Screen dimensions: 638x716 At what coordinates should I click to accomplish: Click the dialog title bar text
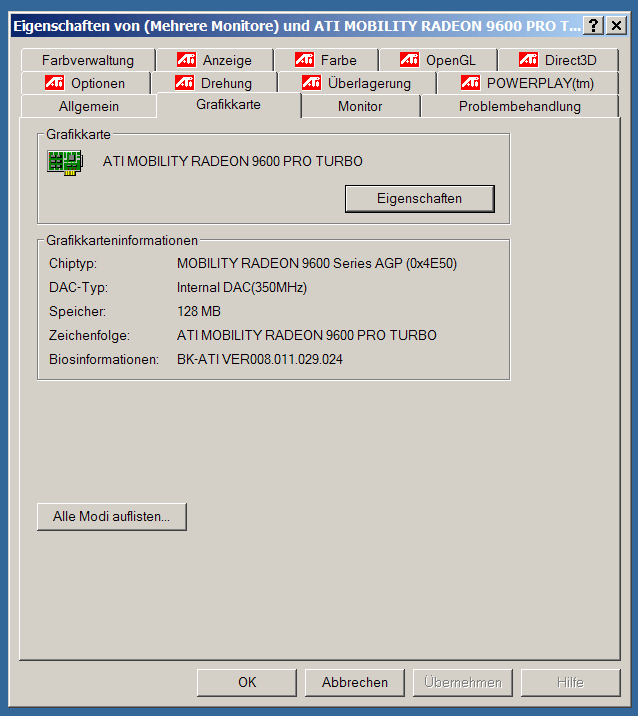tap(297, 26)
